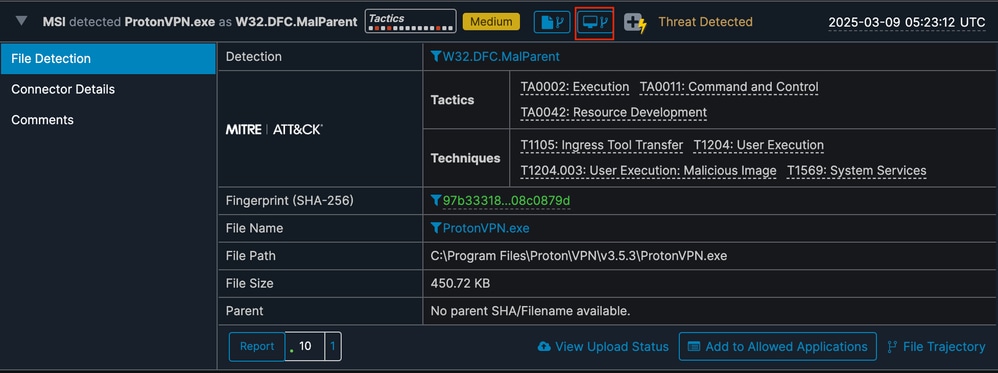This screenshot has width=998, height=373.
Task: Click MSI computer name in header
Action: pos(54,22)
